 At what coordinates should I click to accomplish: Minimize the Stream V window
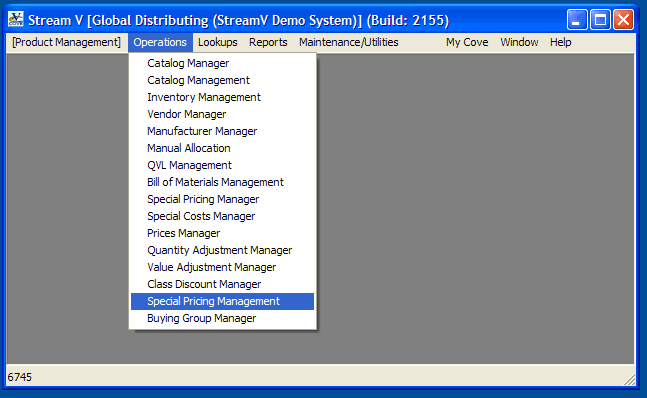pyautogui.click(x=577, y=19)
